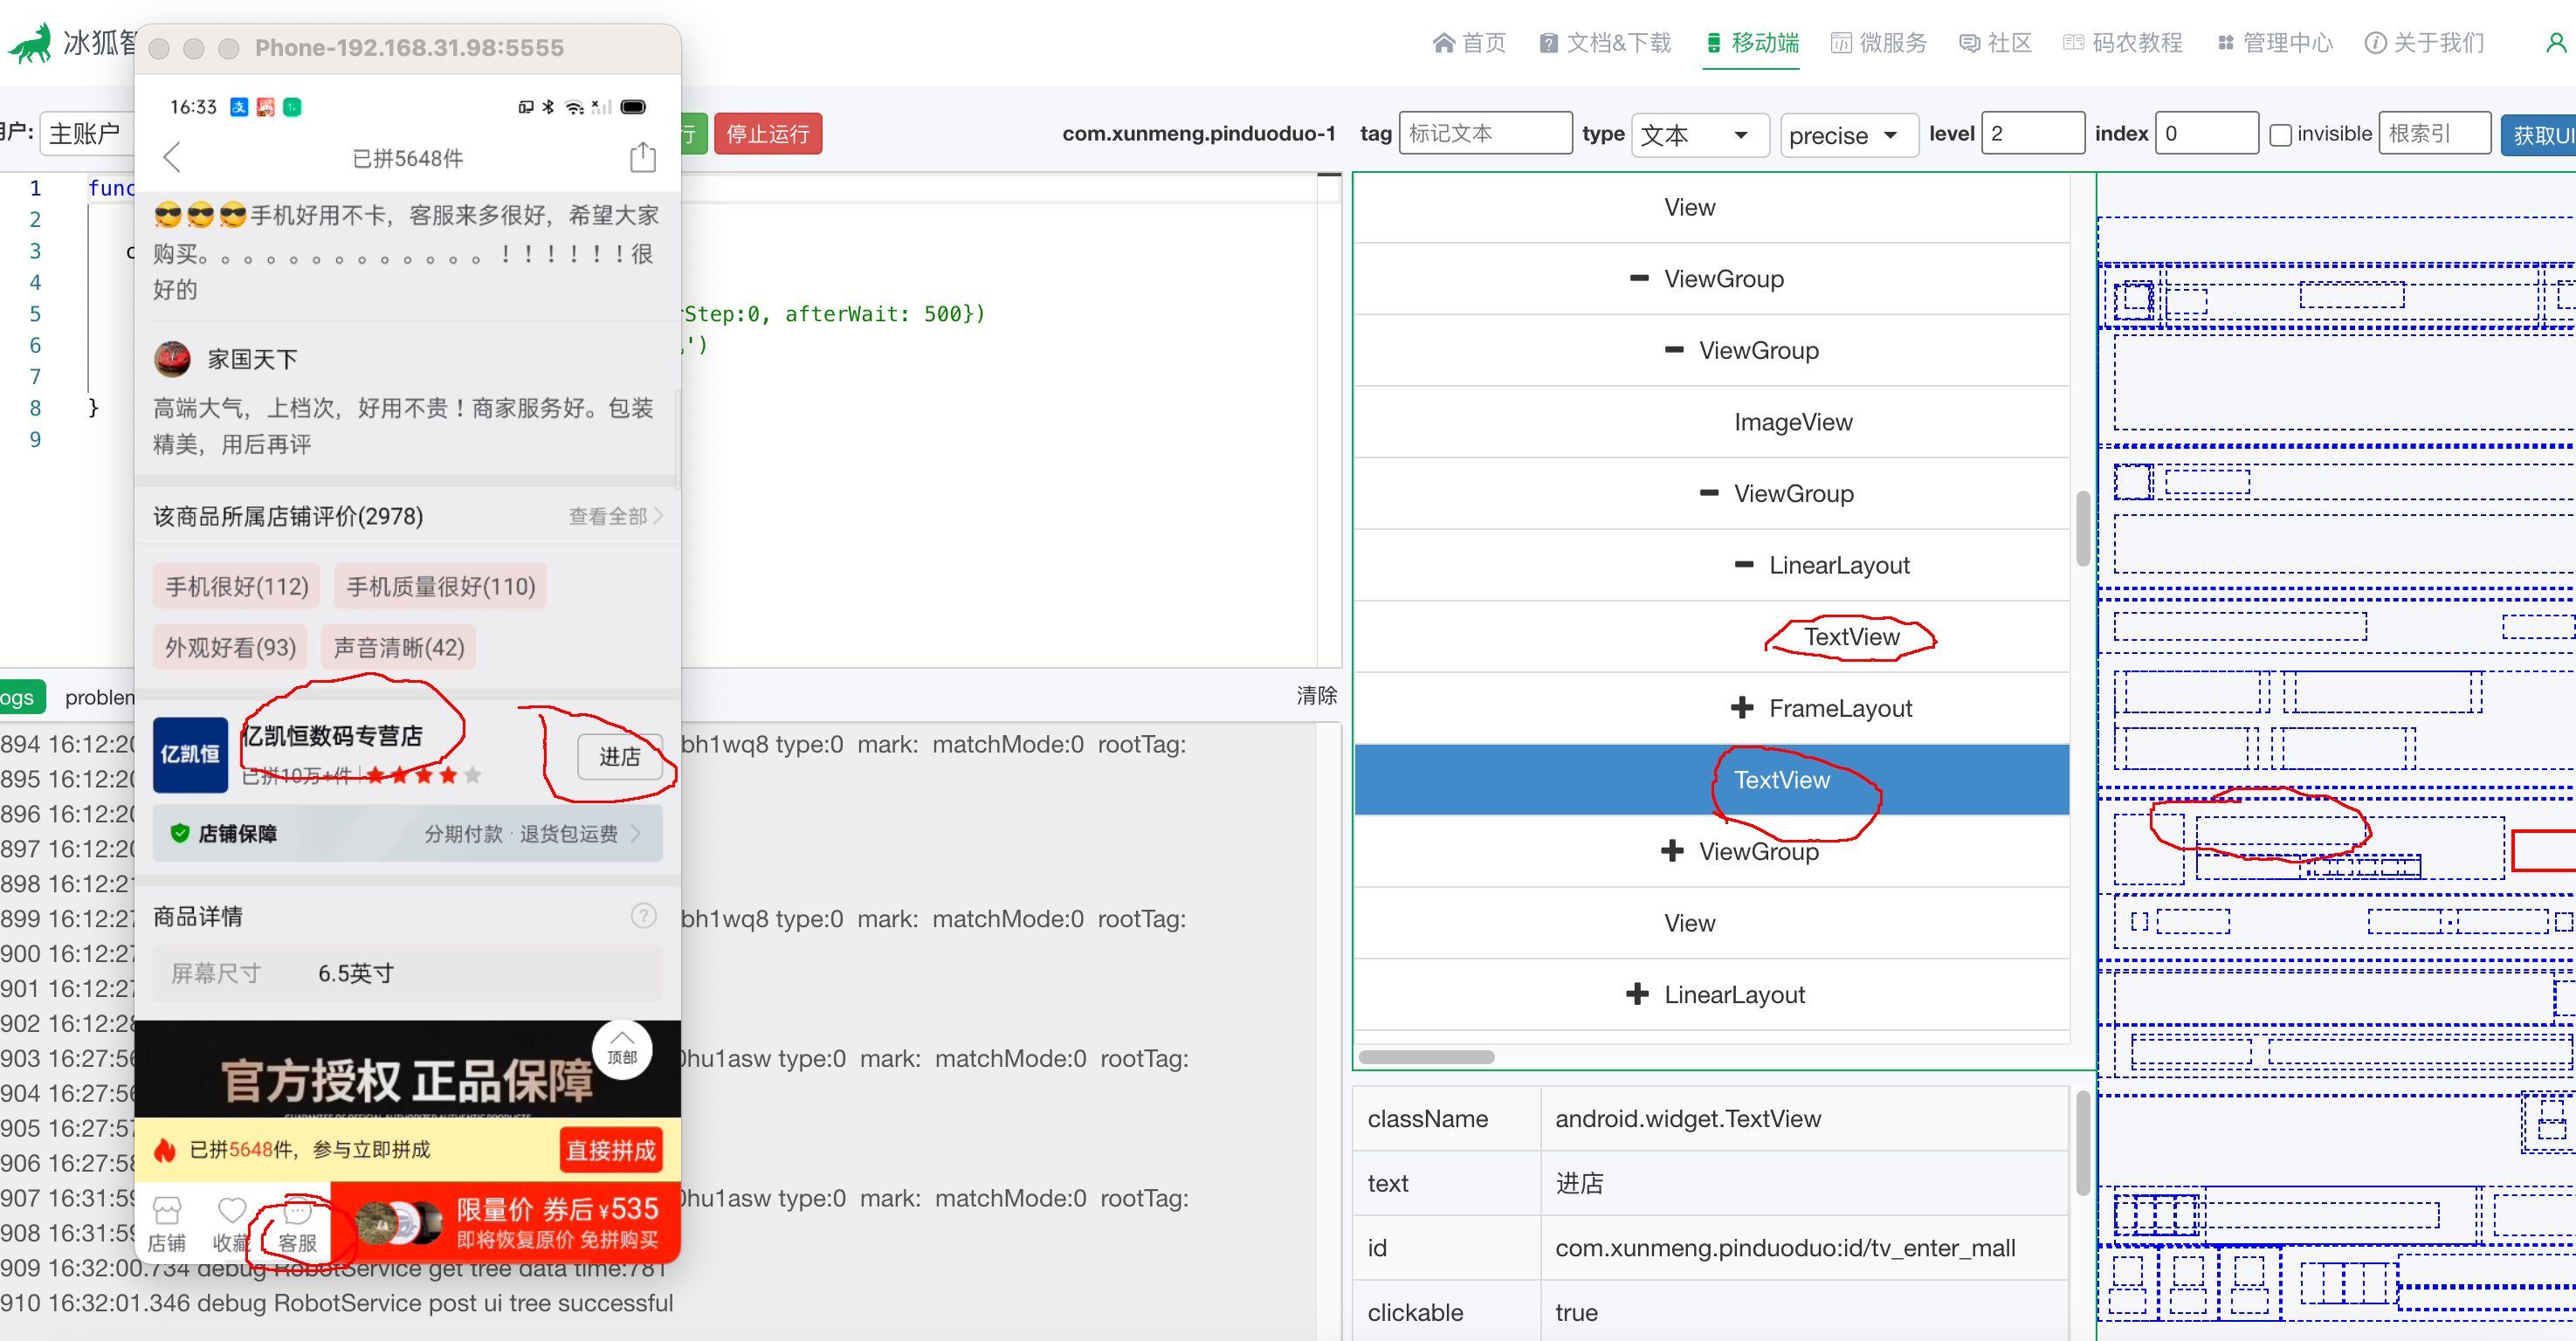Click the properties panel vertical scrollbar
Viewport: 2576px width, 1341px height.
(2082, 1142)
